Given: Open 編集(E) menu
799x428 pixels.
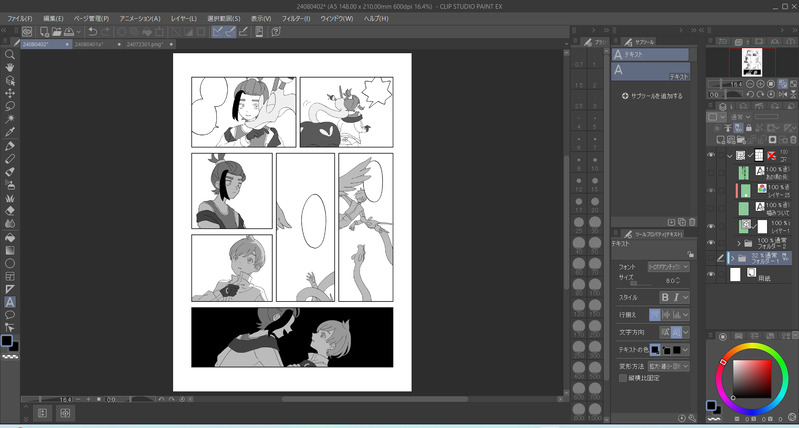Looking at the screenshot, I should 52,18.
